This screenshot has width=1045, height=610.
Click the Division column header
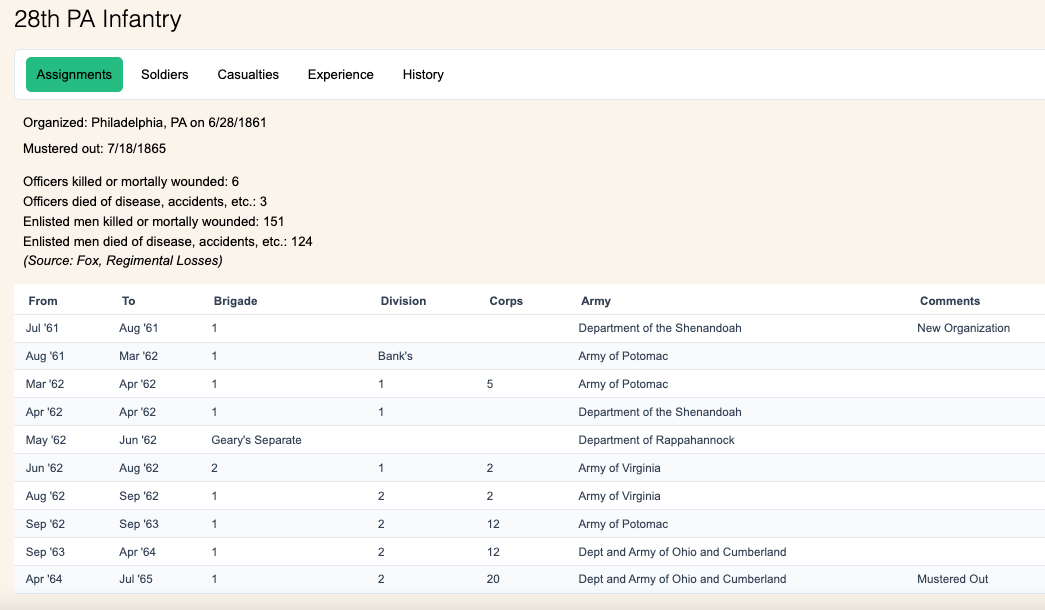[x=403, y=301]
